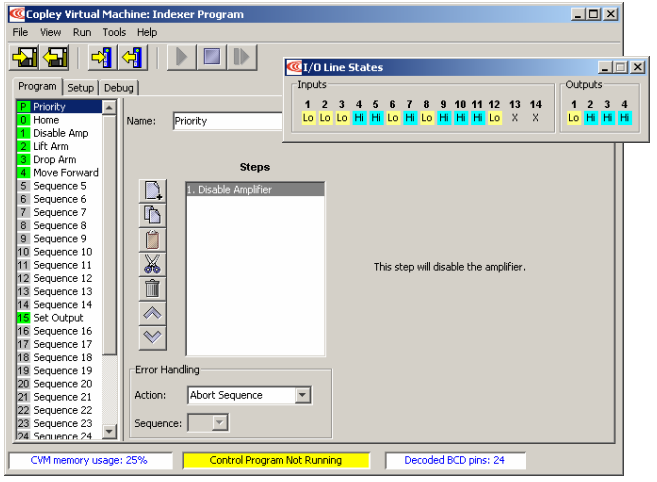Click the upload program from amplifier icon
Image resolution: width=657 pixels, height=482 pixels.
(133, 57)
